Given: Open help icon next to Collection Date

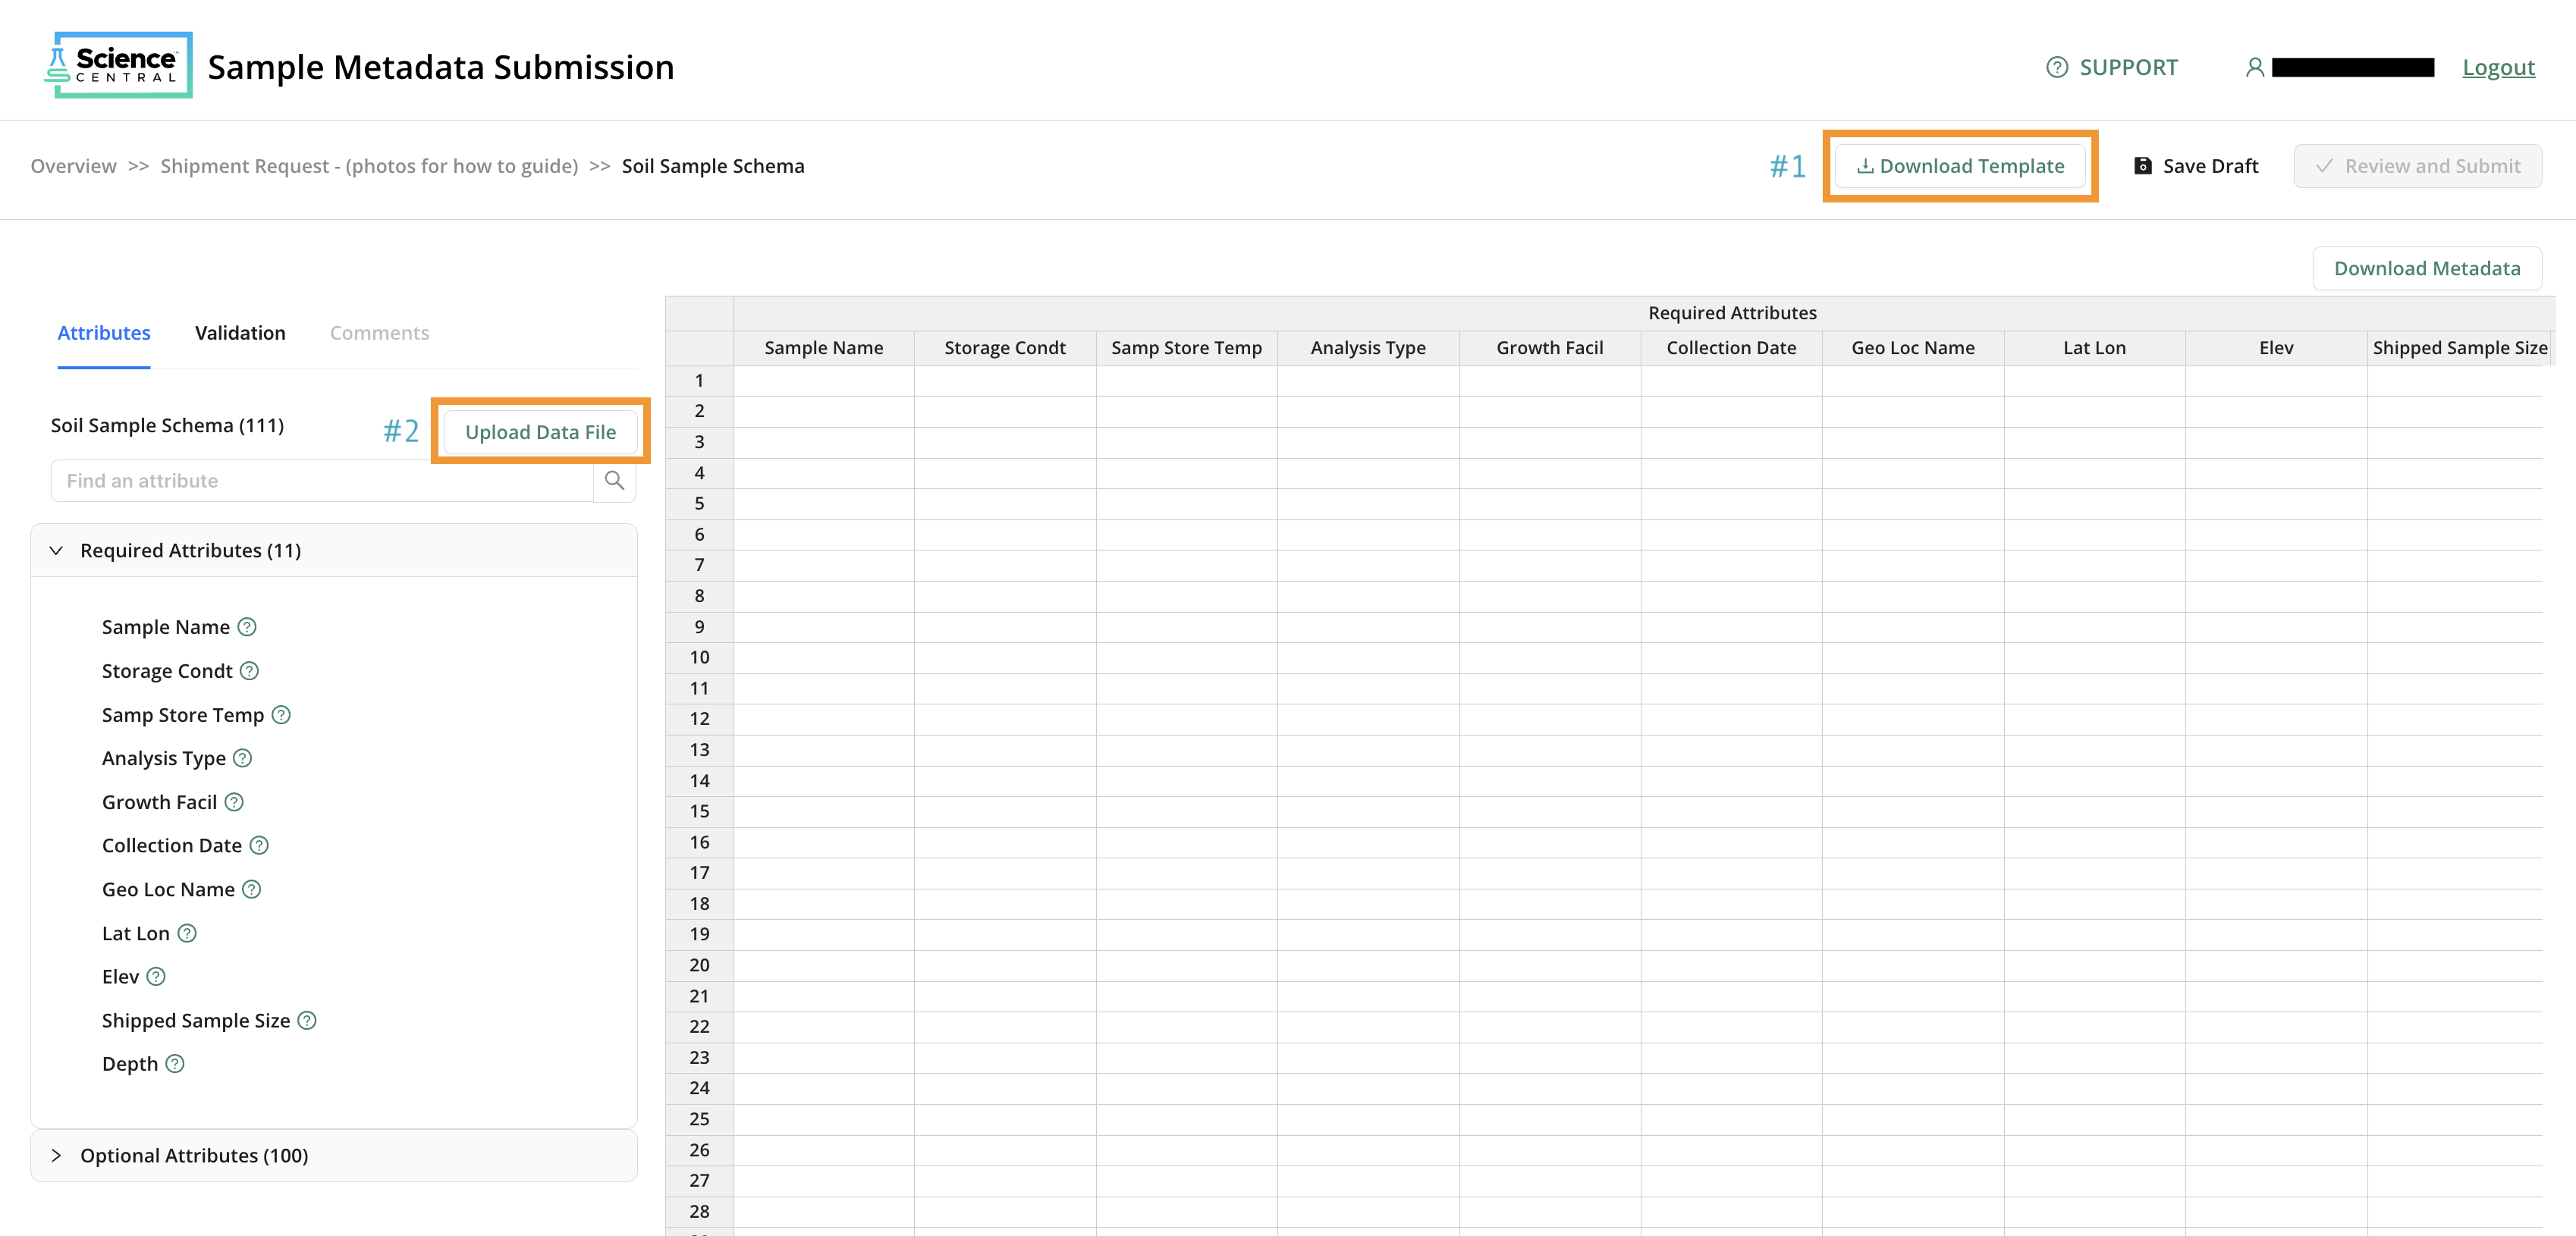Looking at the screenshot, I should (259, 846).
